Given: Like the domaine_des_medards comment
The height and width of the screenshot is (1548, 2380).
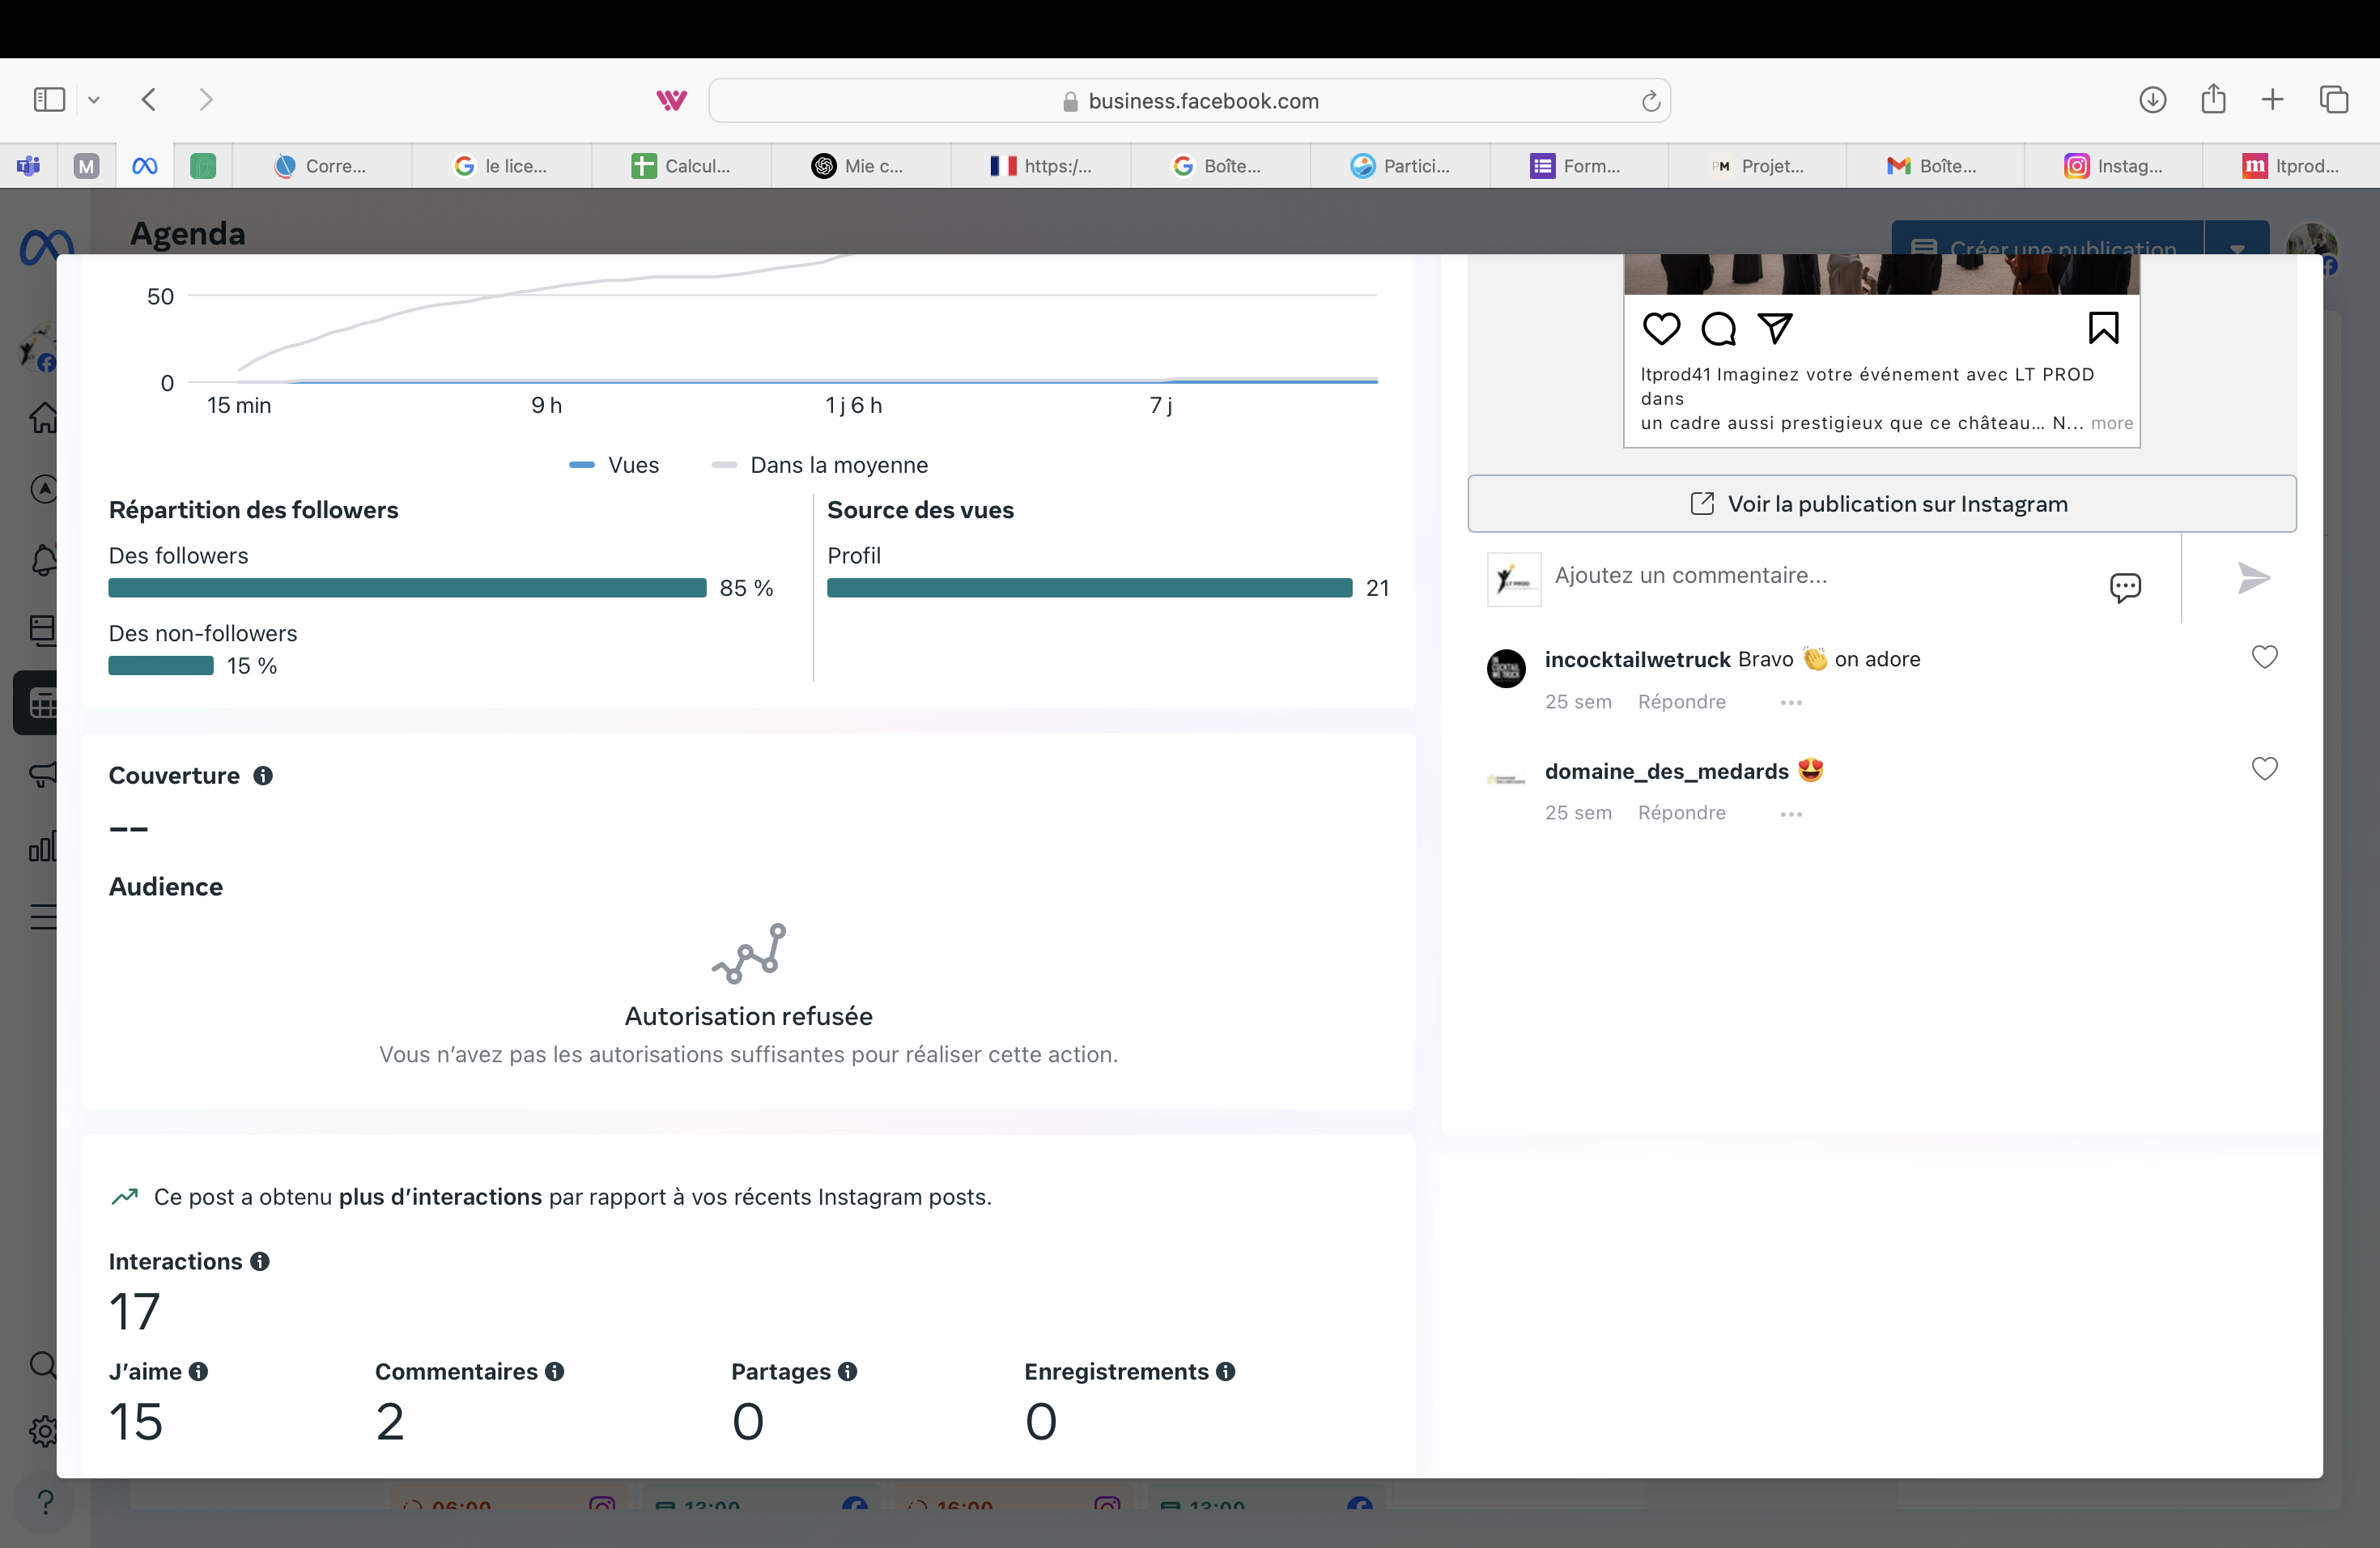Looking at the screenshot, I should (x=2264, y=769).
